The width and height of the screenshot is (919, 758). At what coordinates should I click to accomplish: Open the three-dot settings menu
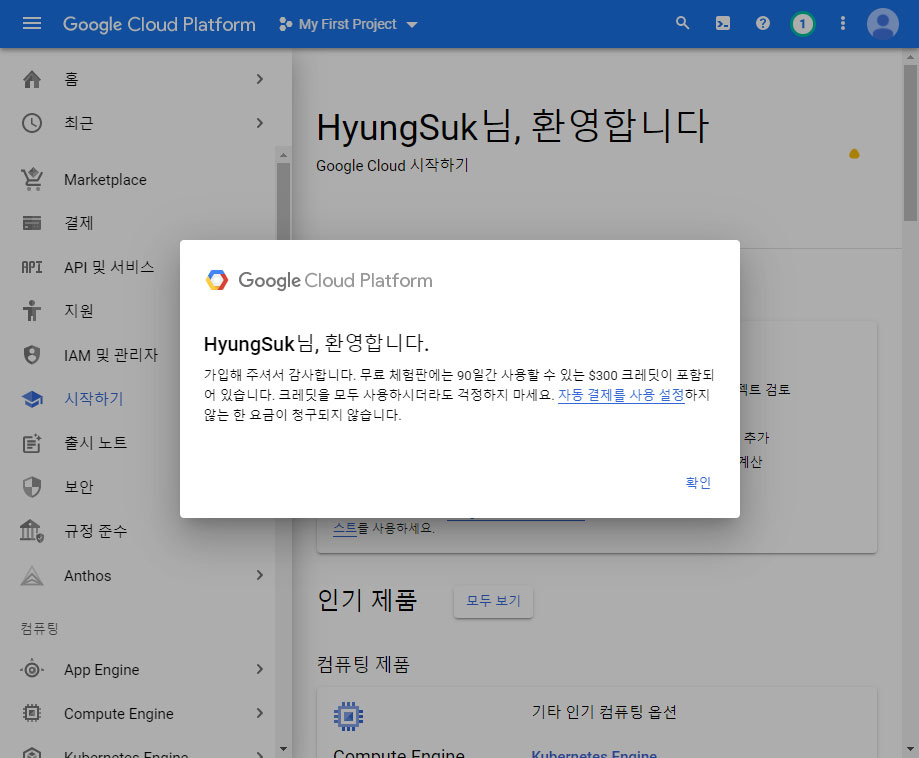(843, 23)
